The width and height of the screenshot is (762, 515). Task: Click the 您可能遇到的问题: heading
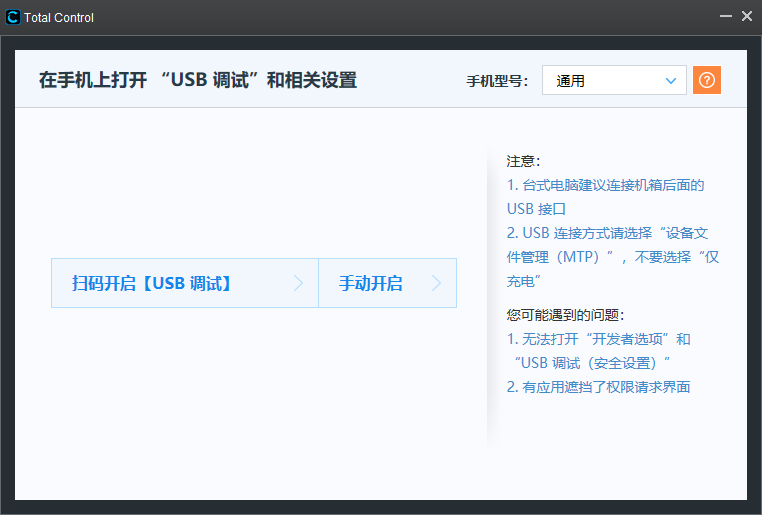(x=565, y=315)
